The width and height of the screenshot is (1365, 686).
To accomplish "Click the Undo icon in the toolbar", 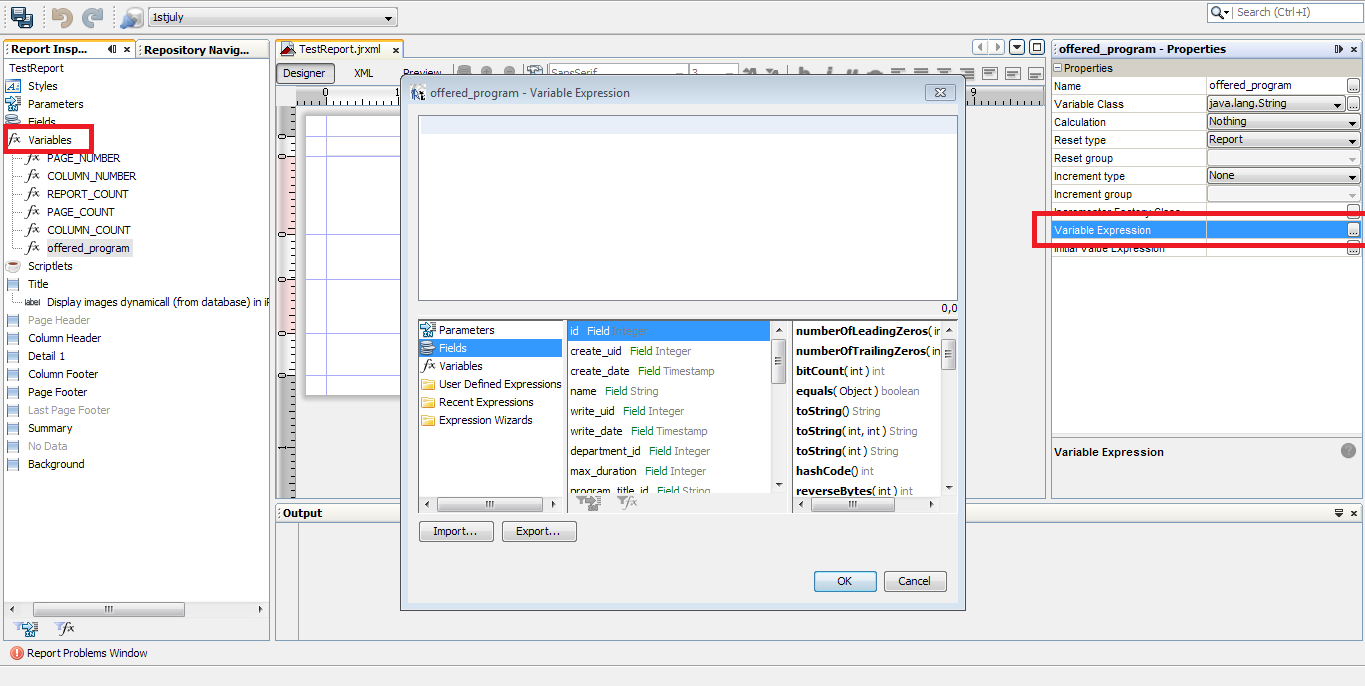I will coord(62,17).
